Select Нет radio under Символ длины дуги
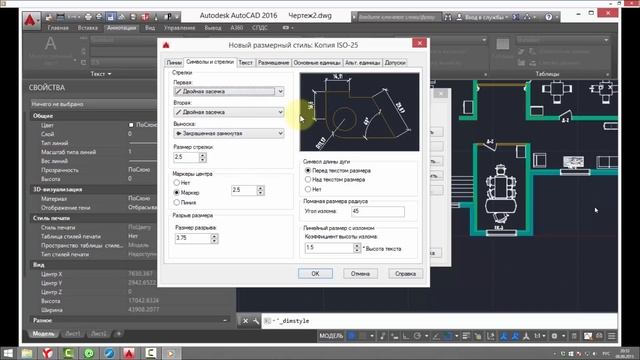 pyautogui.click(x=308, y=189)
